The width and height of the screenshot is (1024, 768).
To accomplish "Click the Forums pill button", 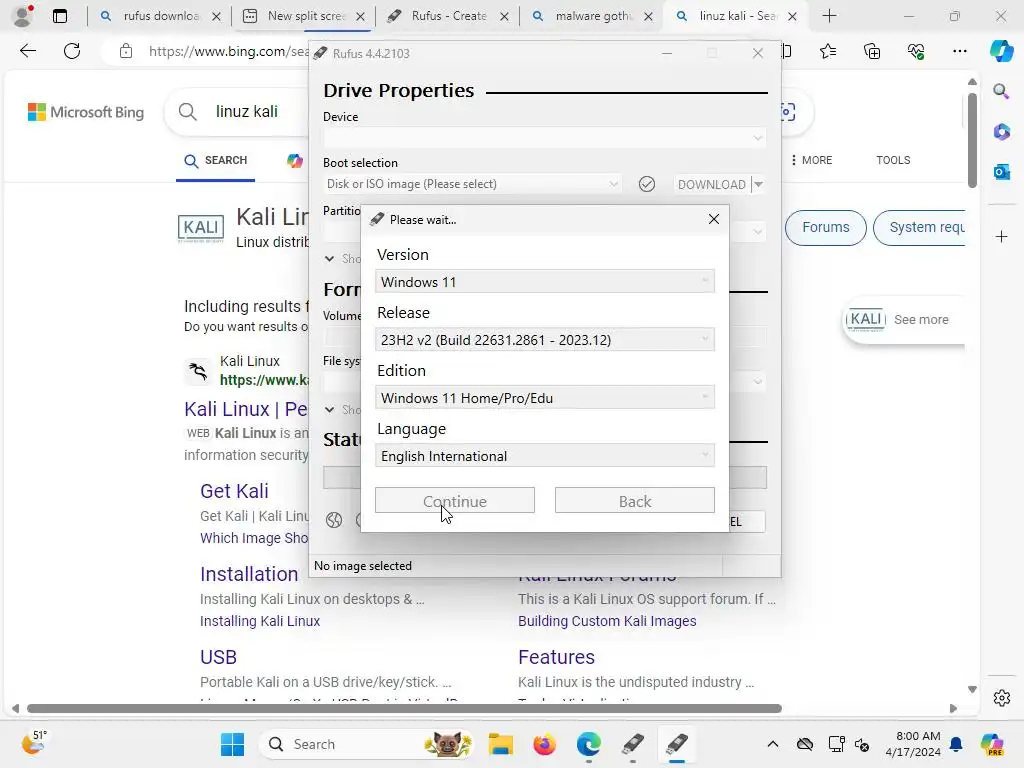I will [825, 227].
